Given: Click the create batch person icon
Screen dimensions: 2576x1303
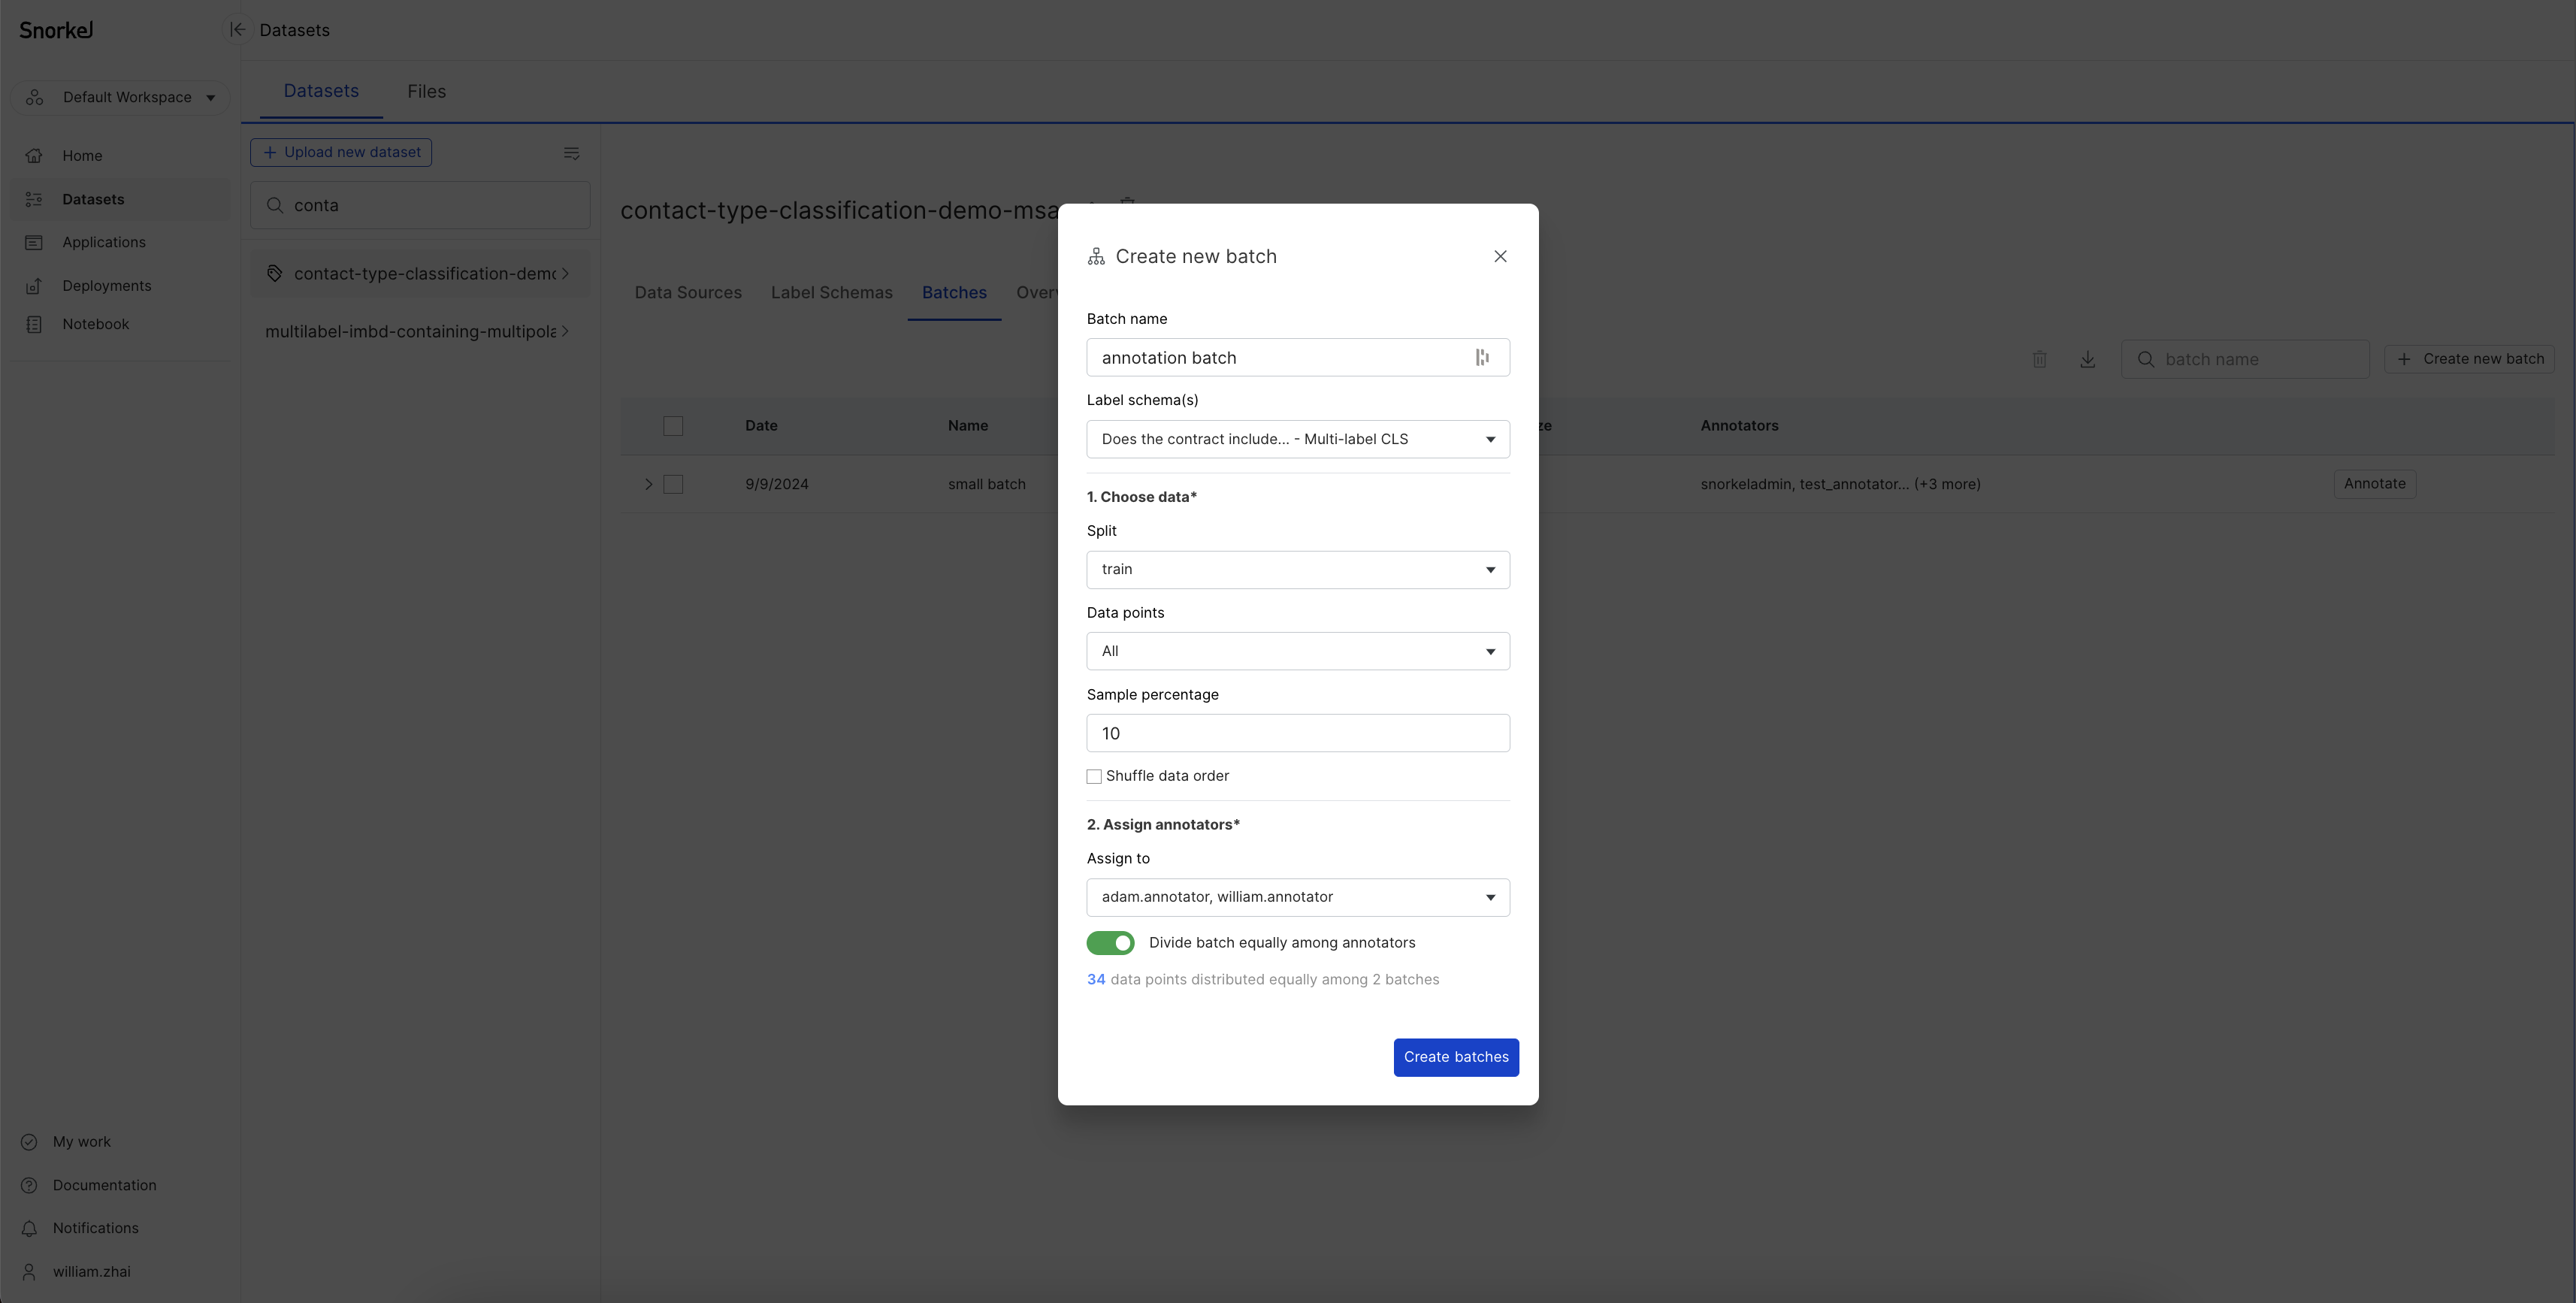Looking at the screenshot, I should click(1097, 258).
